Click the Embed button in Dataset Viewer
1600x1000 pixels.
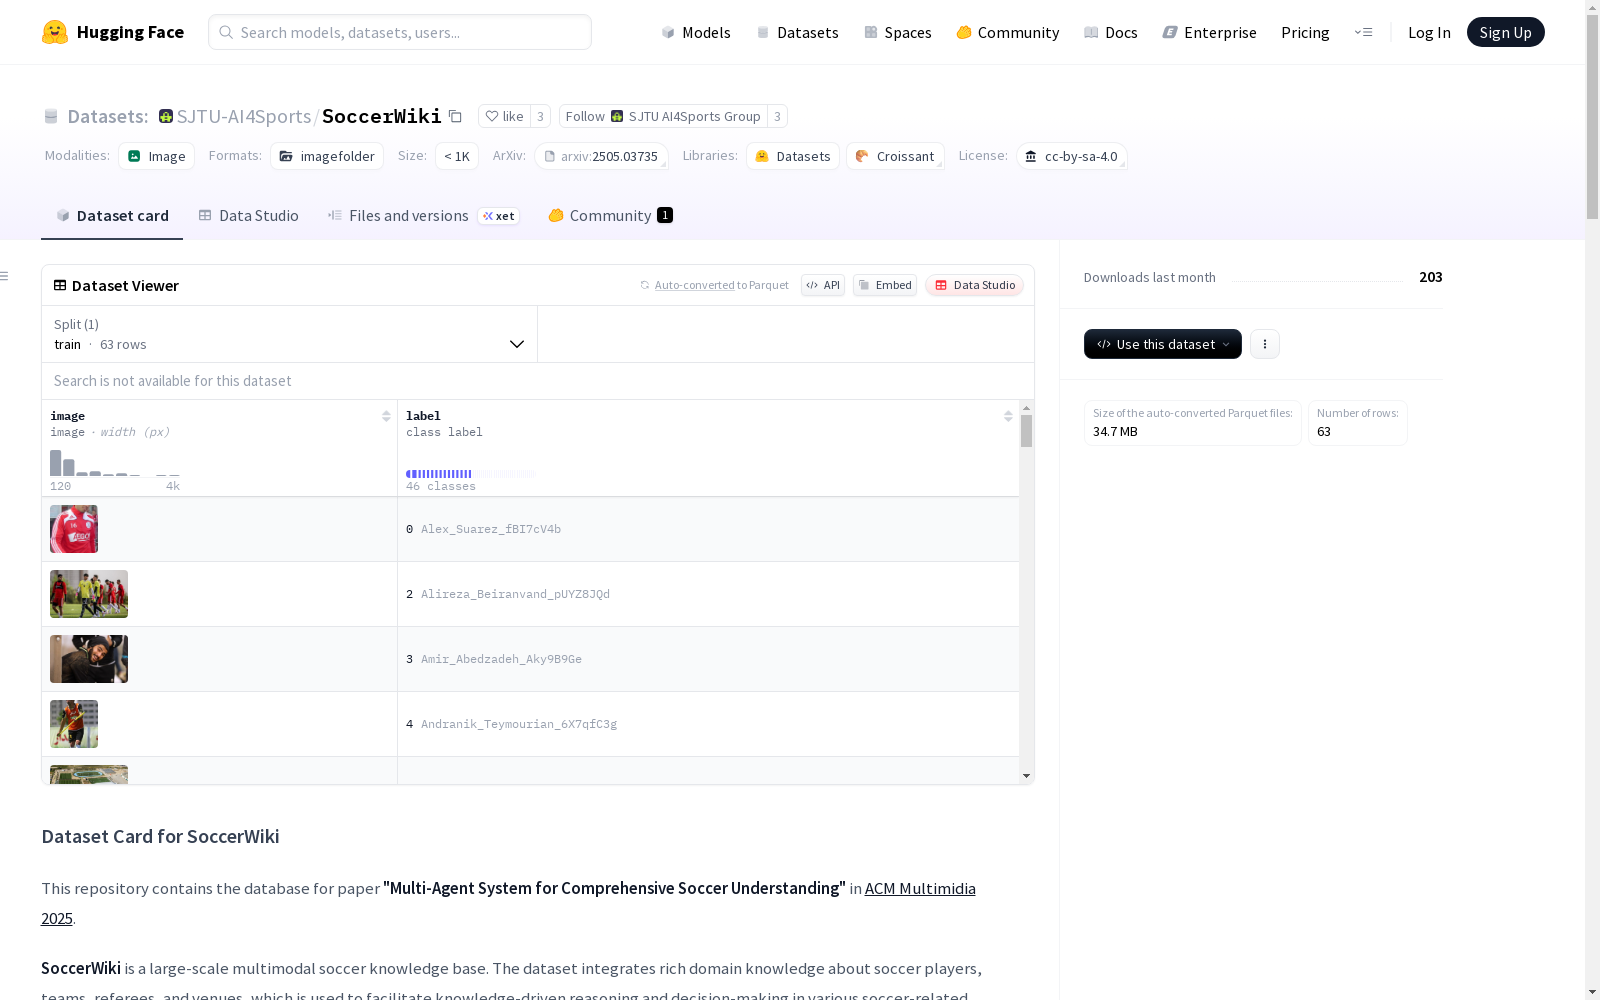(885, 285)
